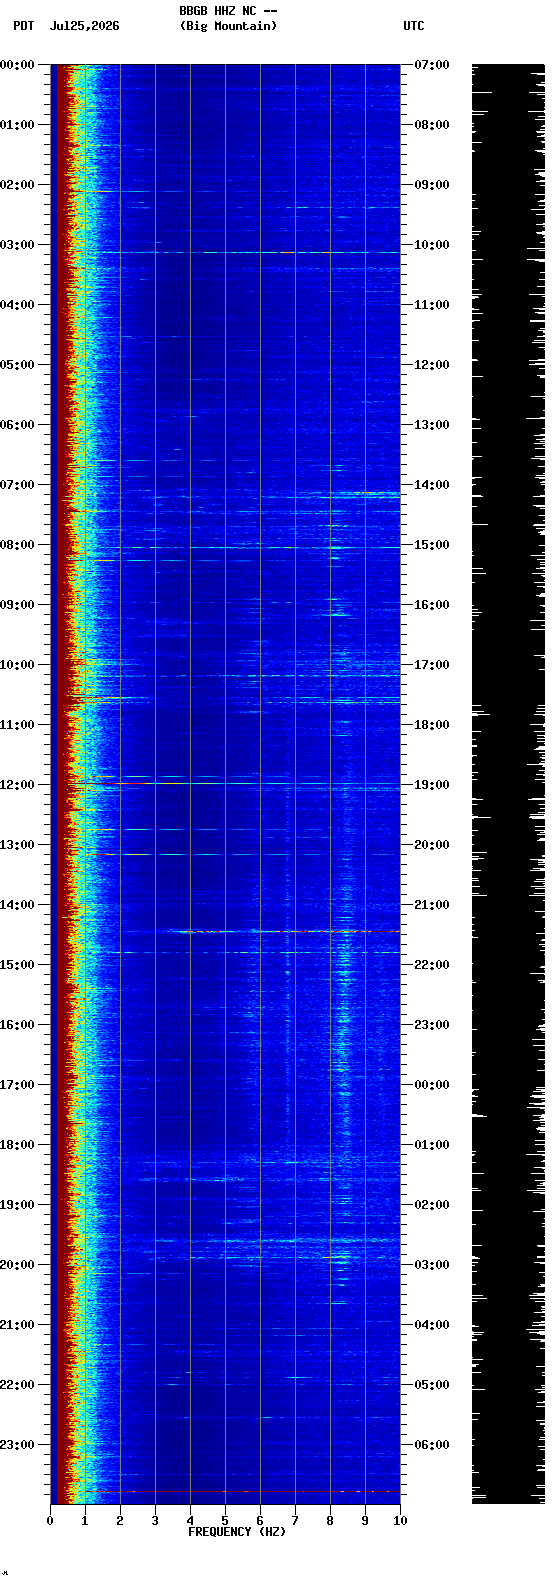The width and height of the screenshot is (552, 1584).
Task: Select the 15:00 PDT time label
Action: (x=17, y=965)
